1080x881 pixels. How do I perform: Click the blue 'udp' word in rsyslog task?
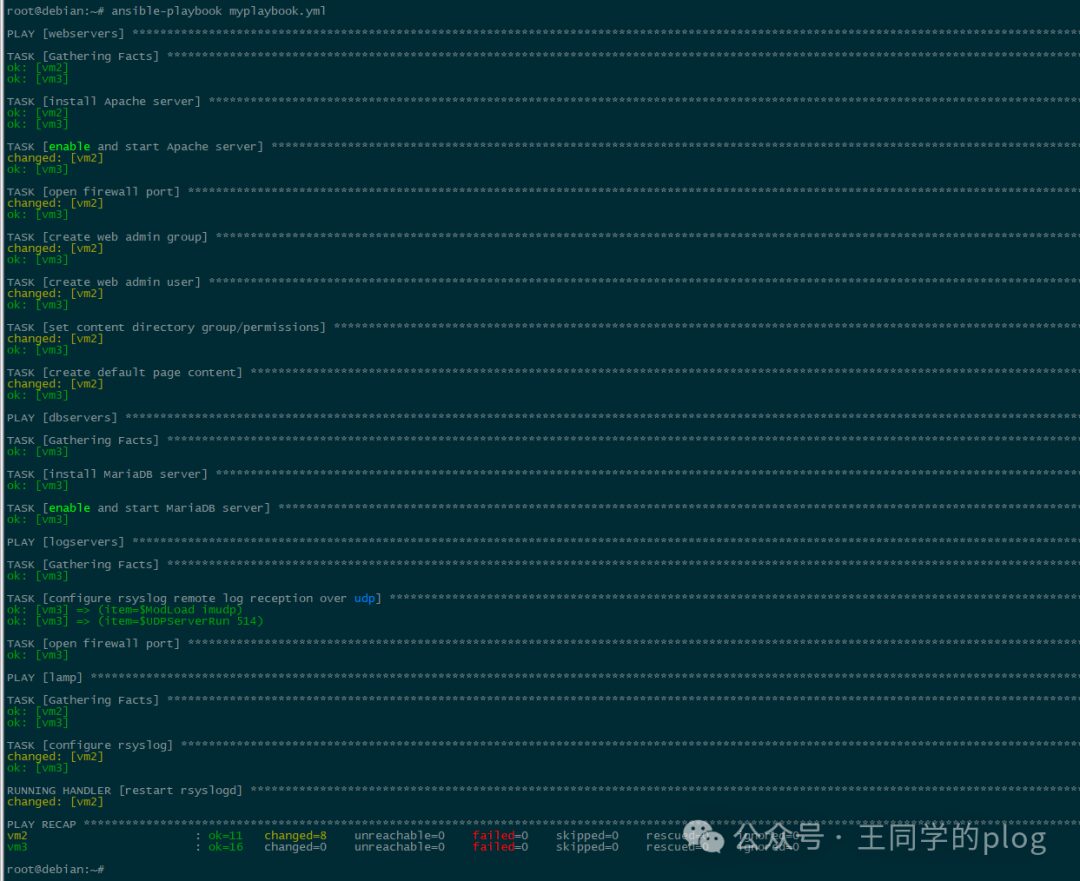(364, 599)
